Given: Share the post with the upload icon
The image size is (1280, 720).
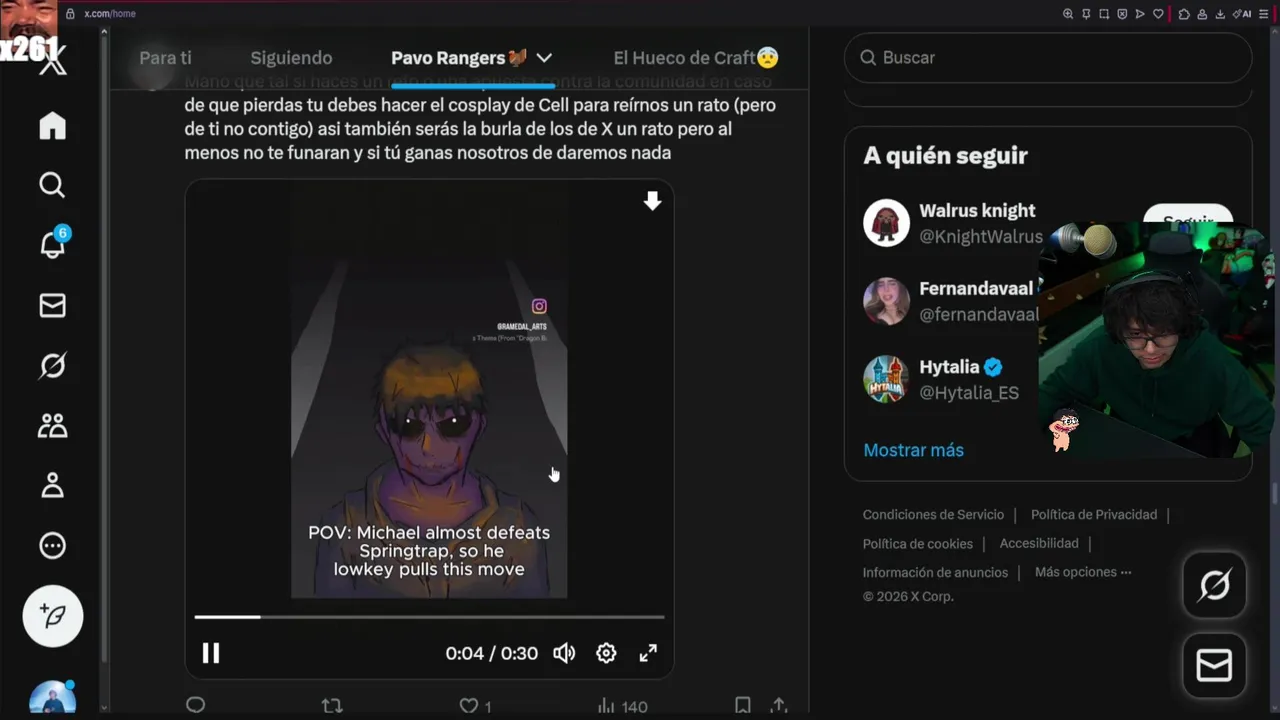Looking at the screenshot, I should 779,705.
